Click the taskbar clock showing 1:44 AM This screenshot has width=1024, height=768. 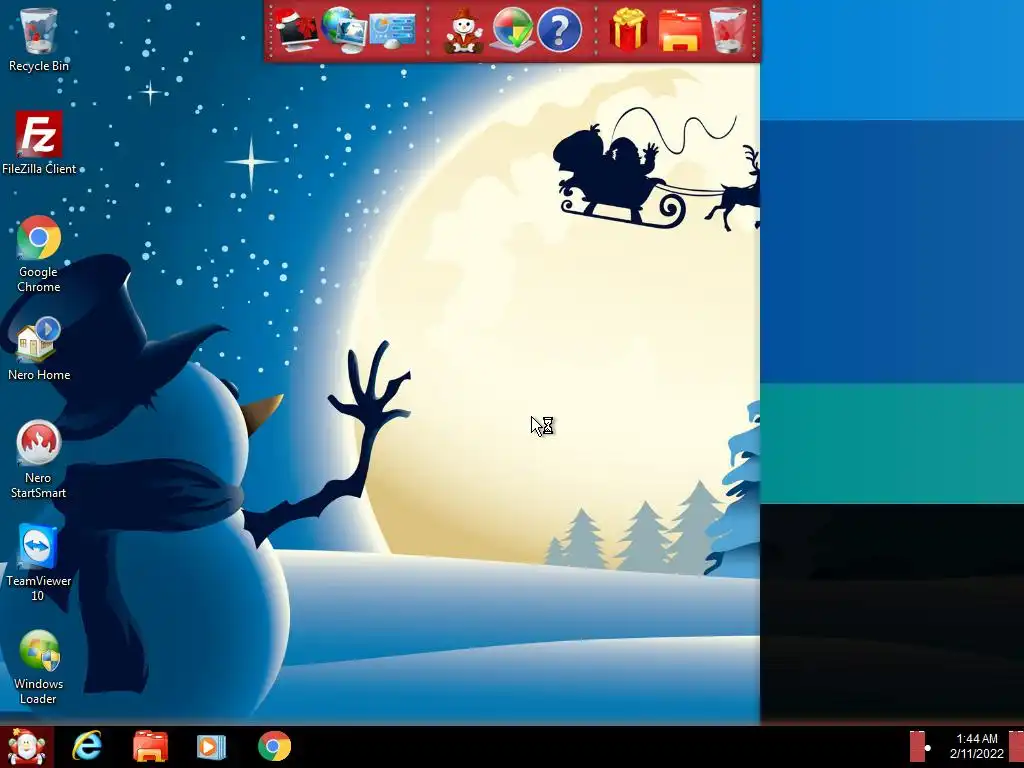(x=976, y=746)
